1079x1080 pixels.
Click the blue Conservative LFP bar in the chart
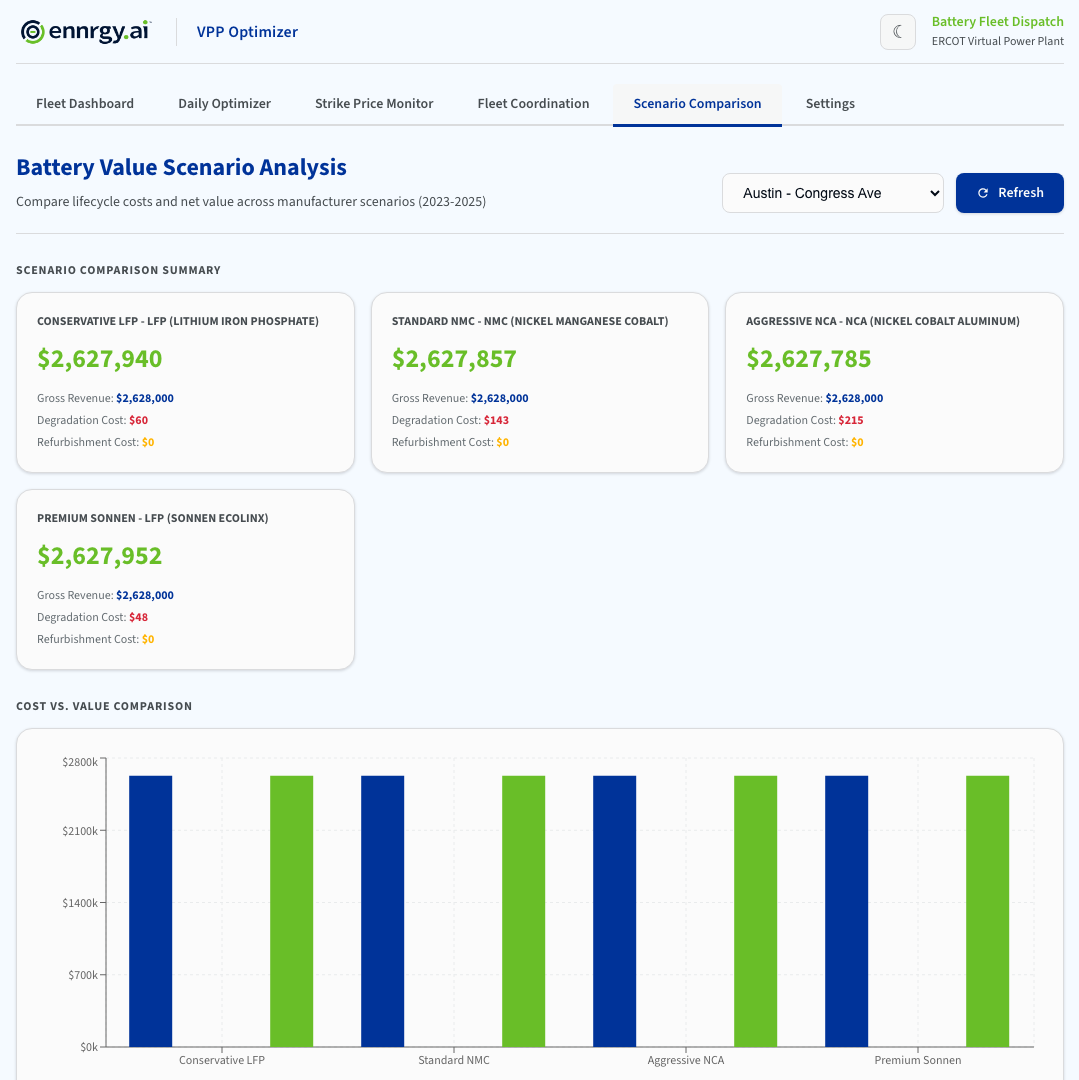click(x=151, y=900)
